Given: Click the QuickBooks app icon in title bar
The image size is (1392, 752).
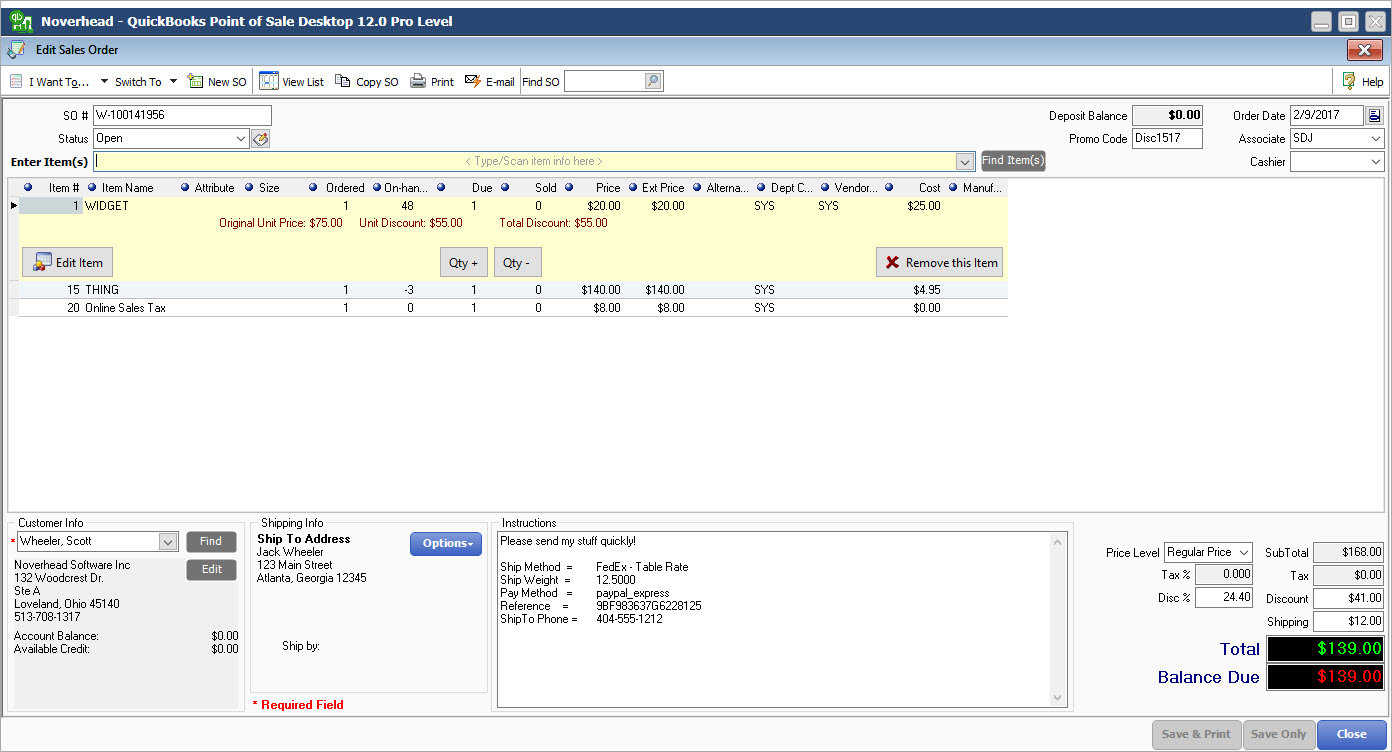Looking at the screenshot, I should click(x=19, y=20).
